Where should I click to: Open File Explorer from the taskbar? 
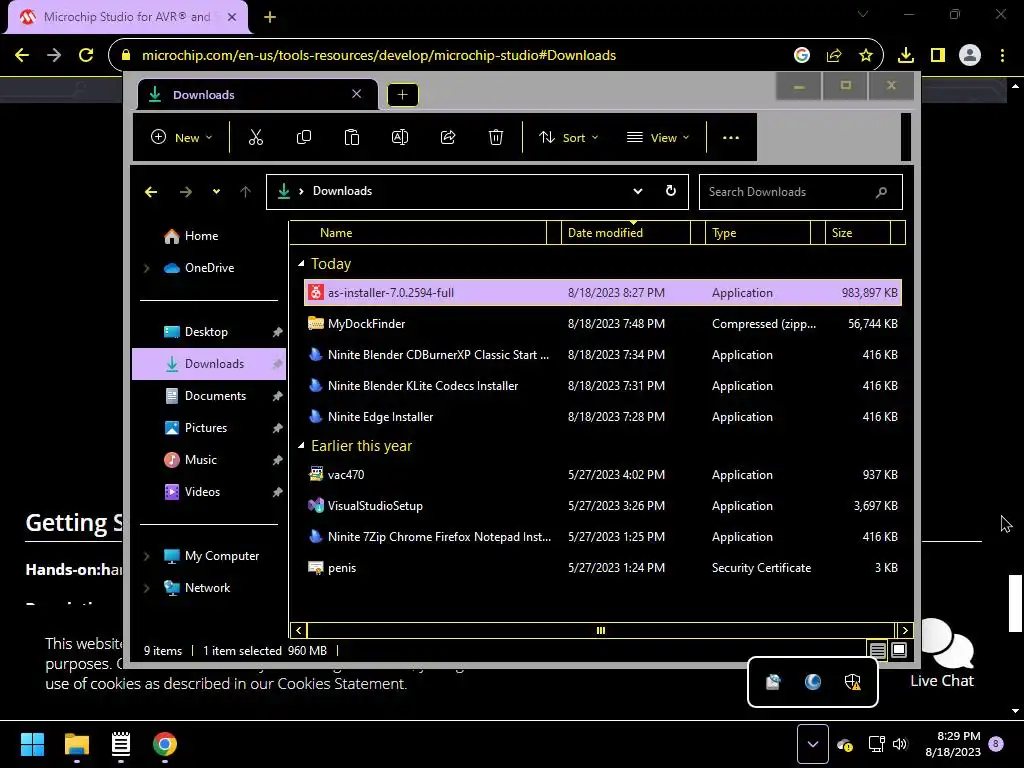pos(76,744)
